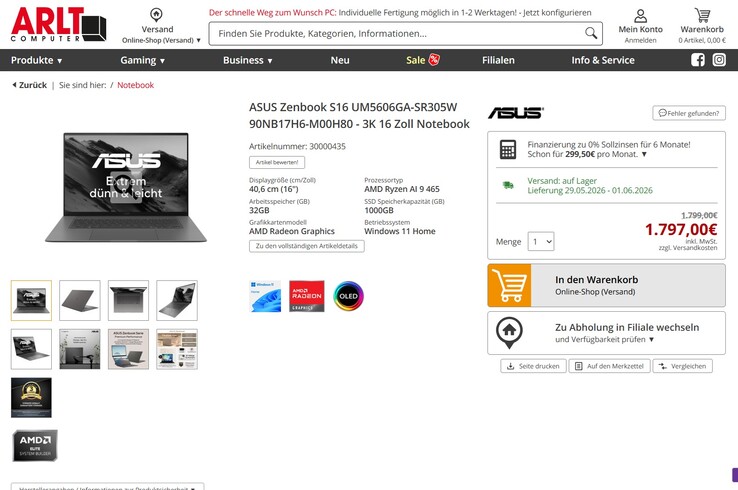Click 'Artikel bewerten!' button
Viewport: 738px width, 490px height.
[x=277, y=162]
